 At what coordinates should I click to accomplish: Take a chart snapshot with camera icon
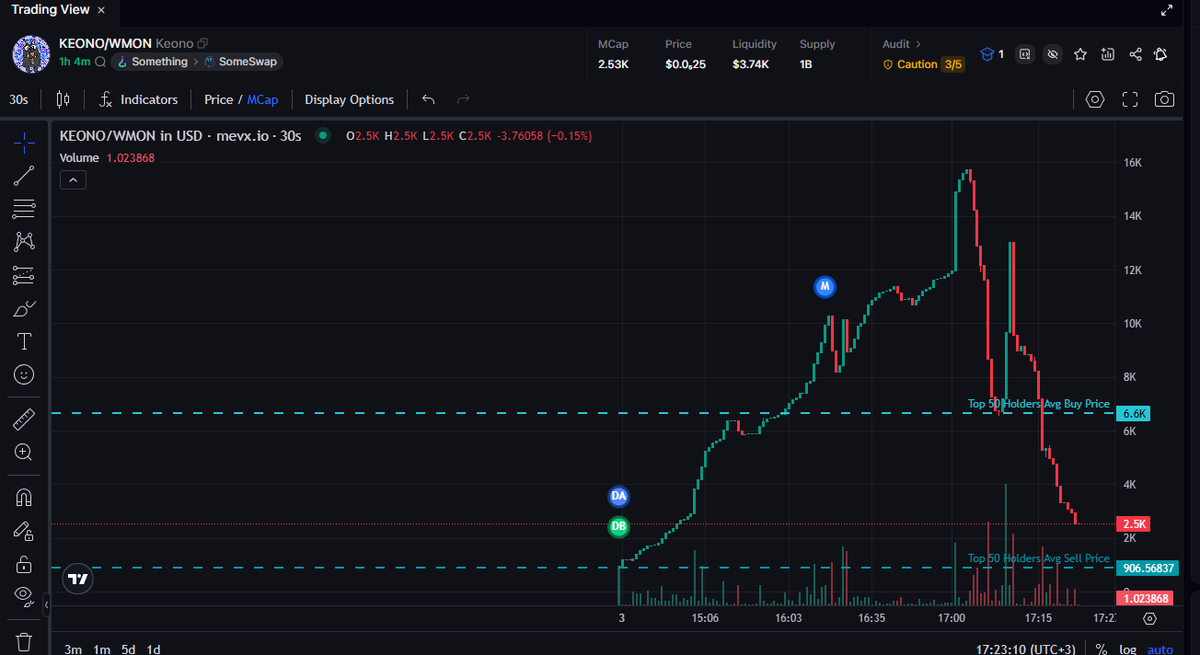tap(1165, 99)
